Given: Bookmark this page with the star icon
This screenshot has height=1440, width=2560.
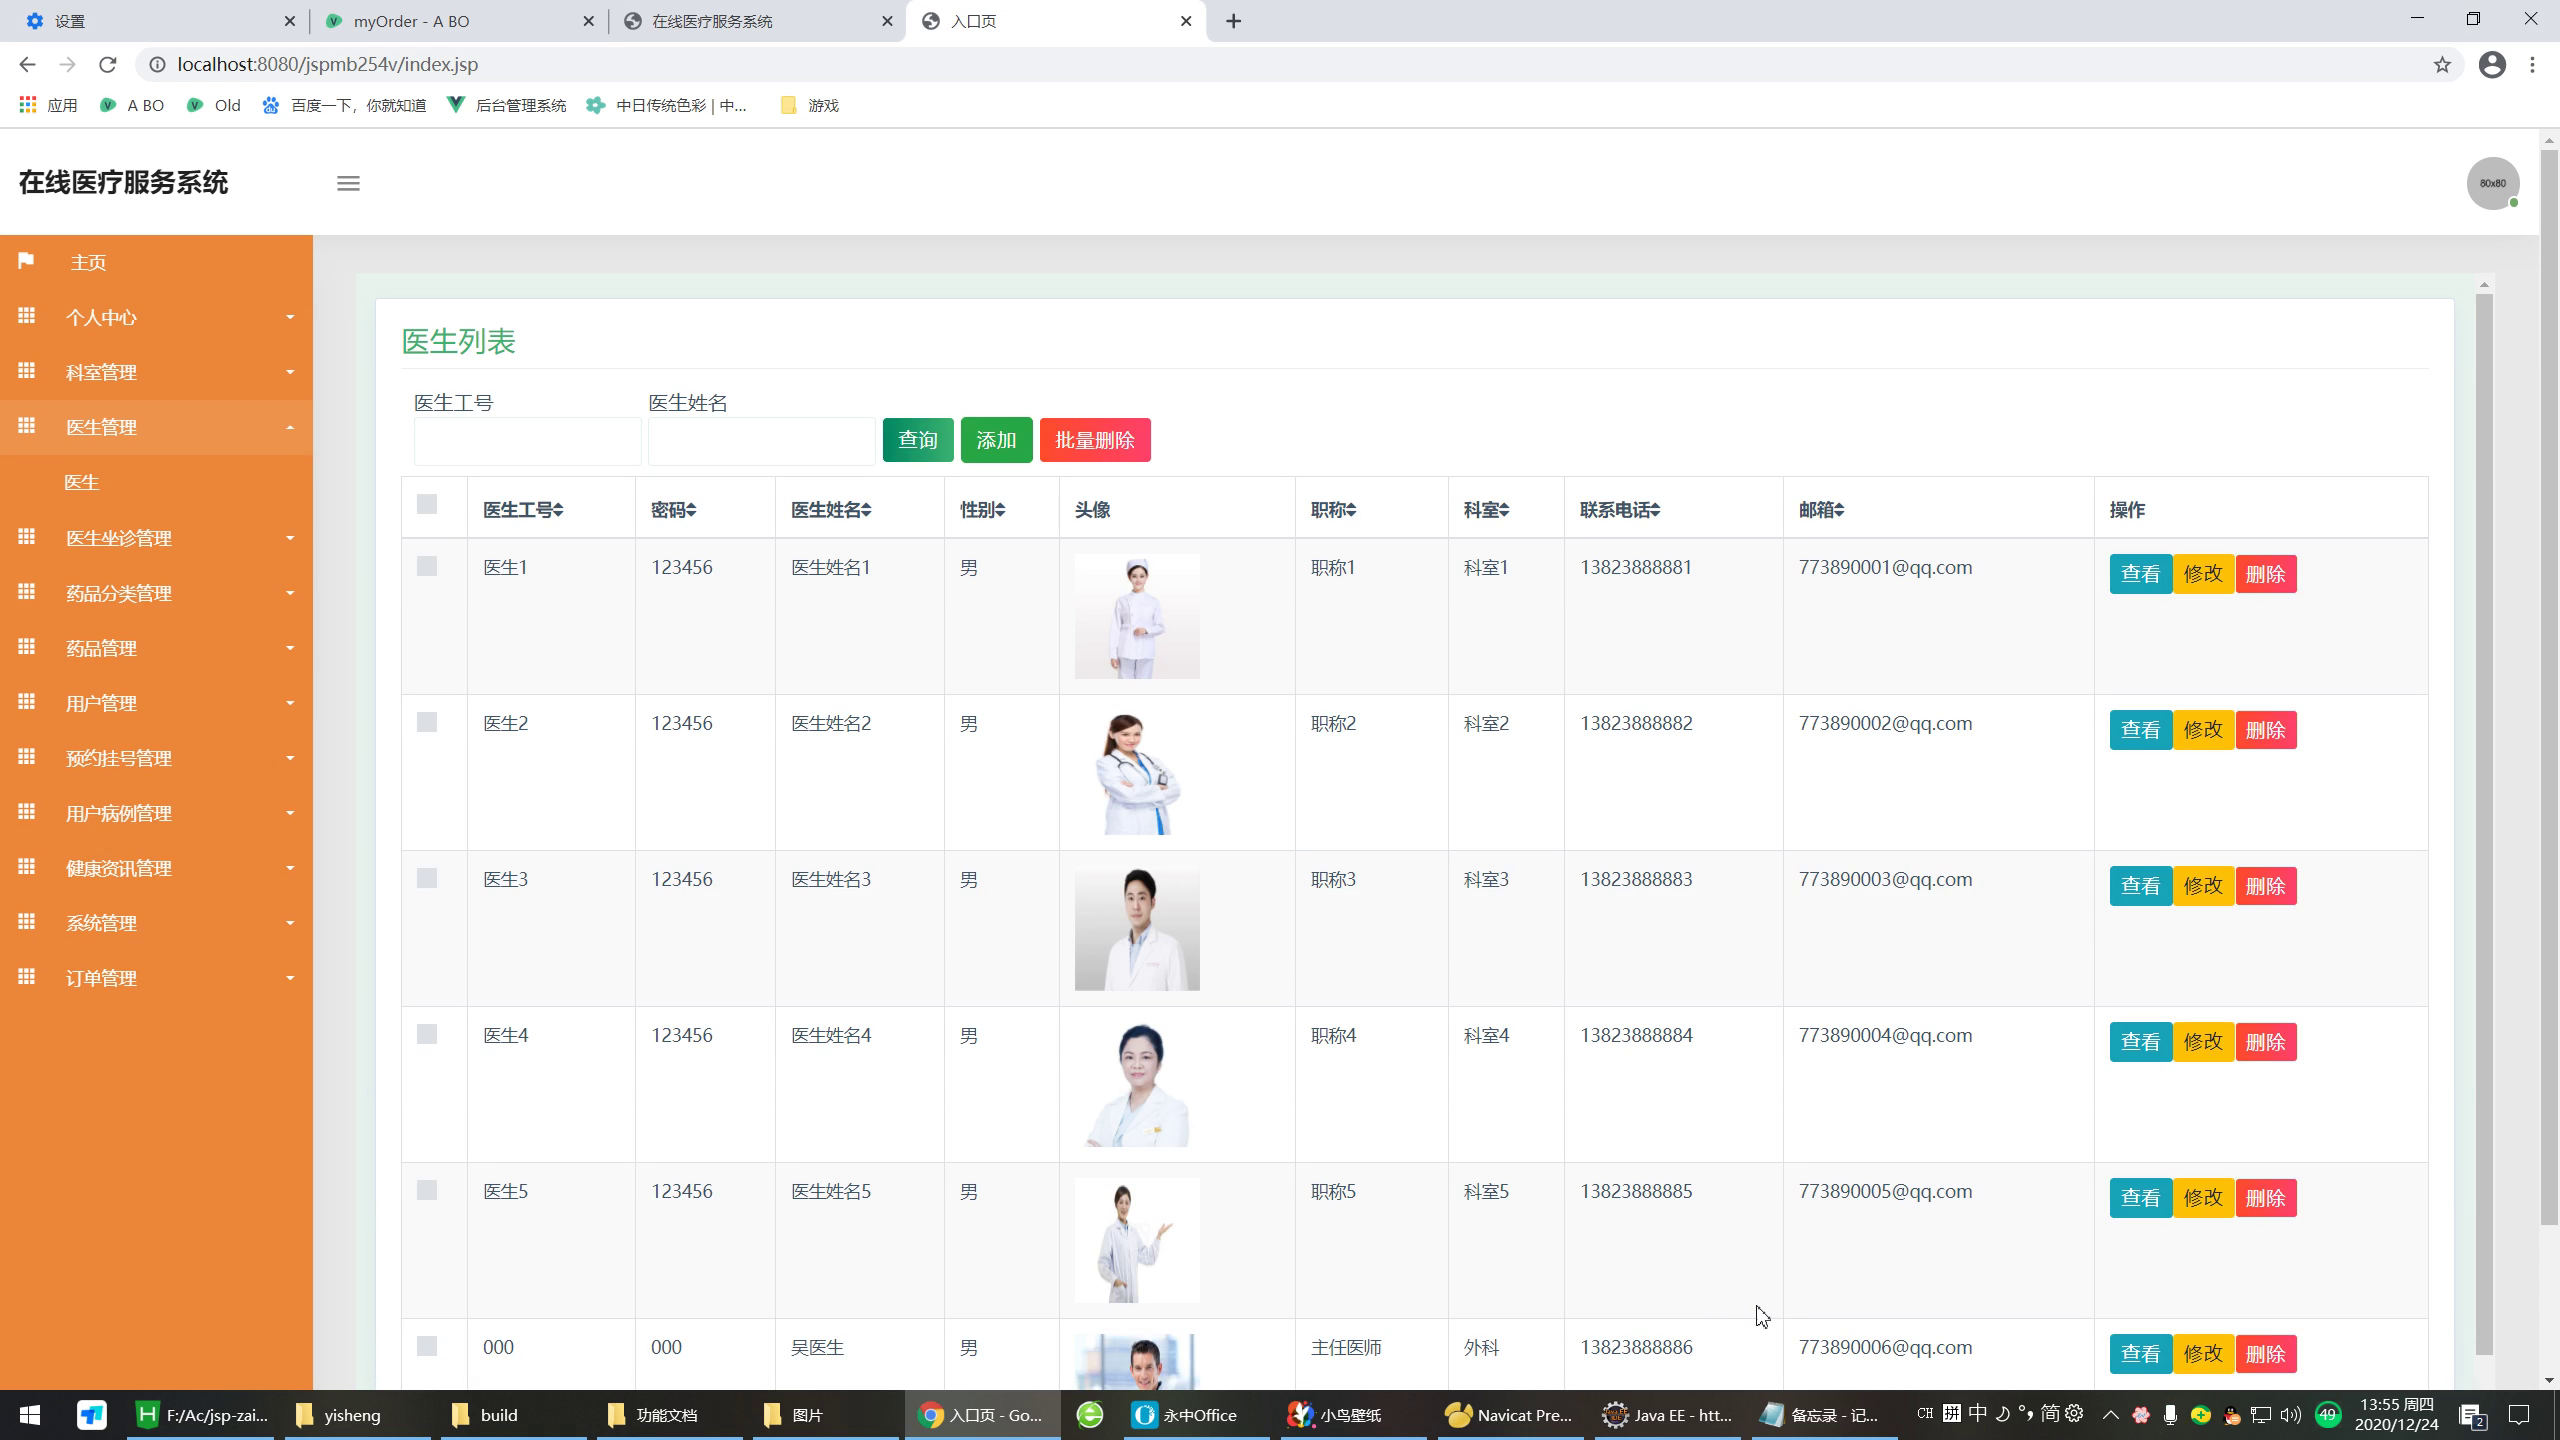Looking at the screenshot, I should tap(2442, 64).
